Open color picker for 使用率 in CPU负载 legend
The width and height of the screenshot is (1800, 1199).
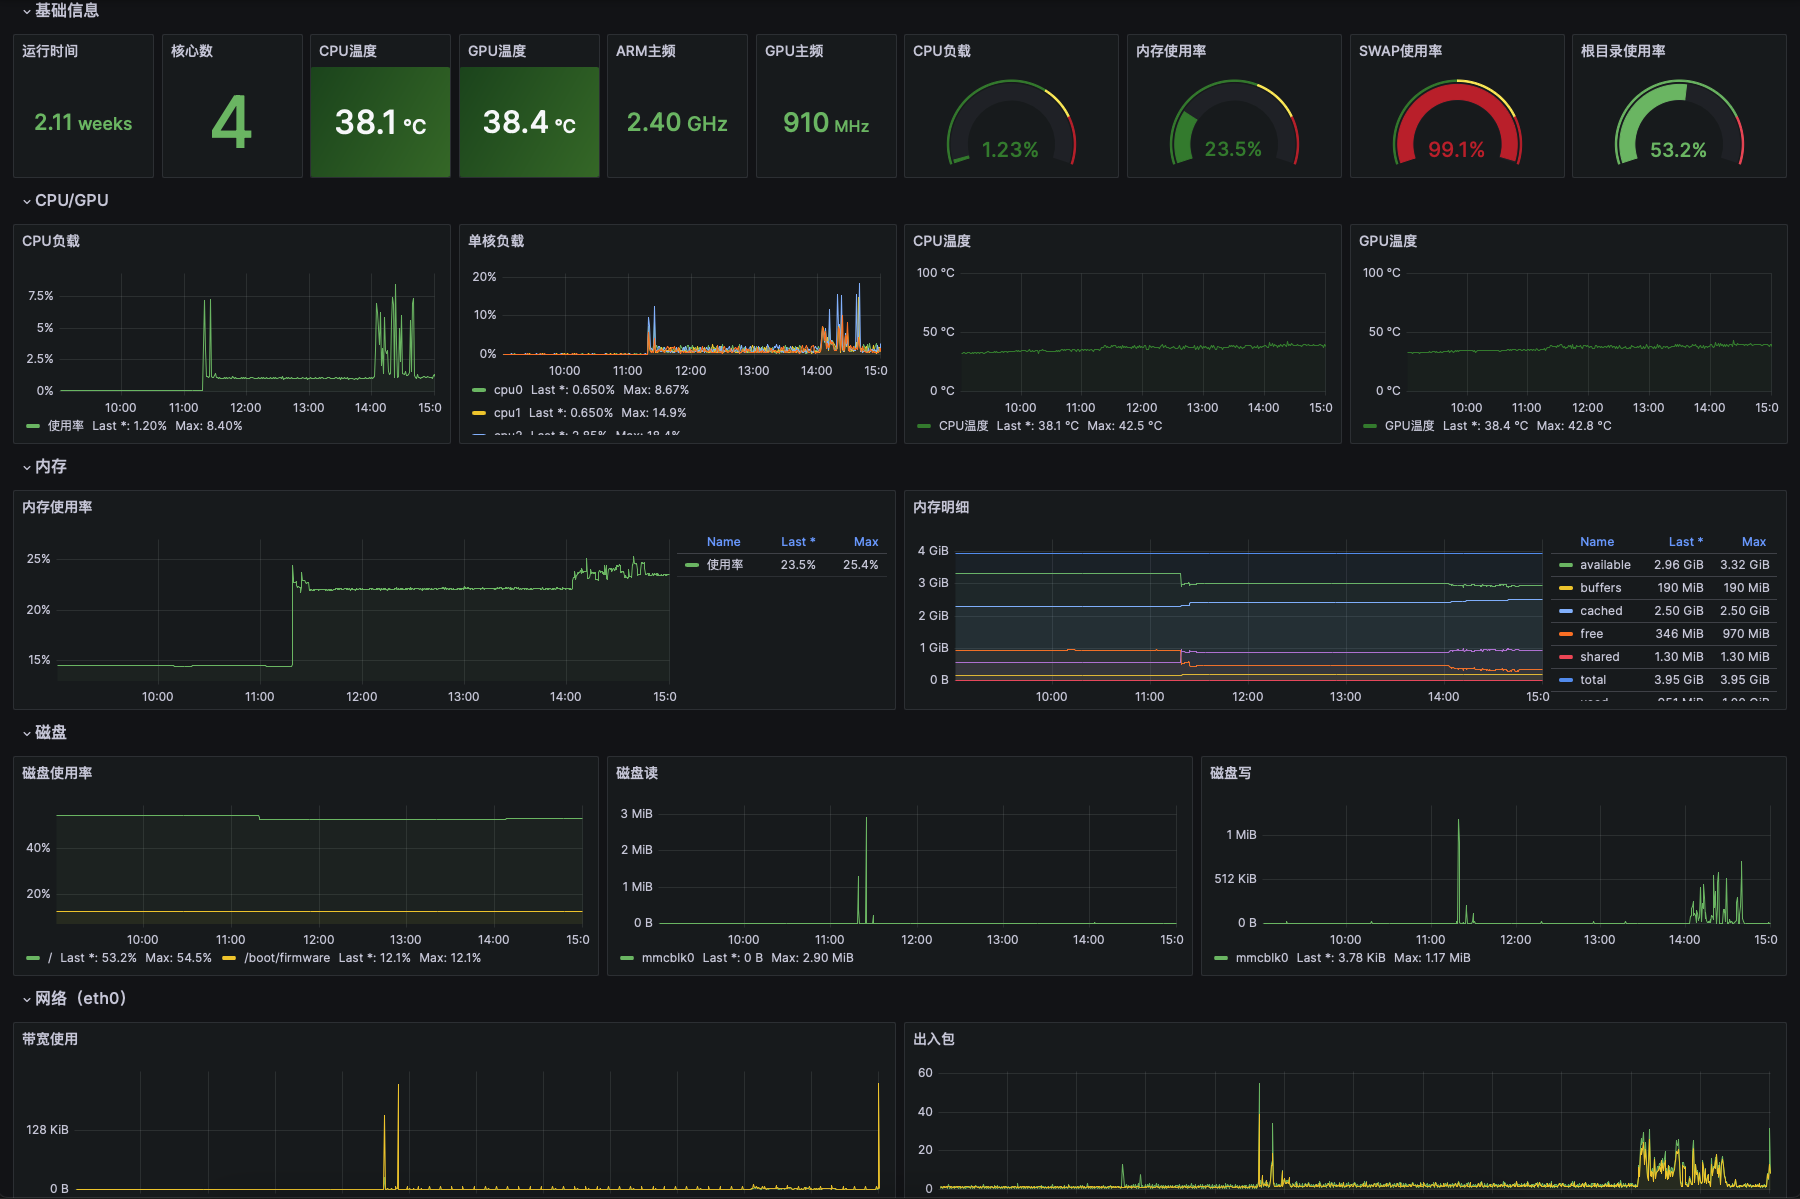click(33, 426)
